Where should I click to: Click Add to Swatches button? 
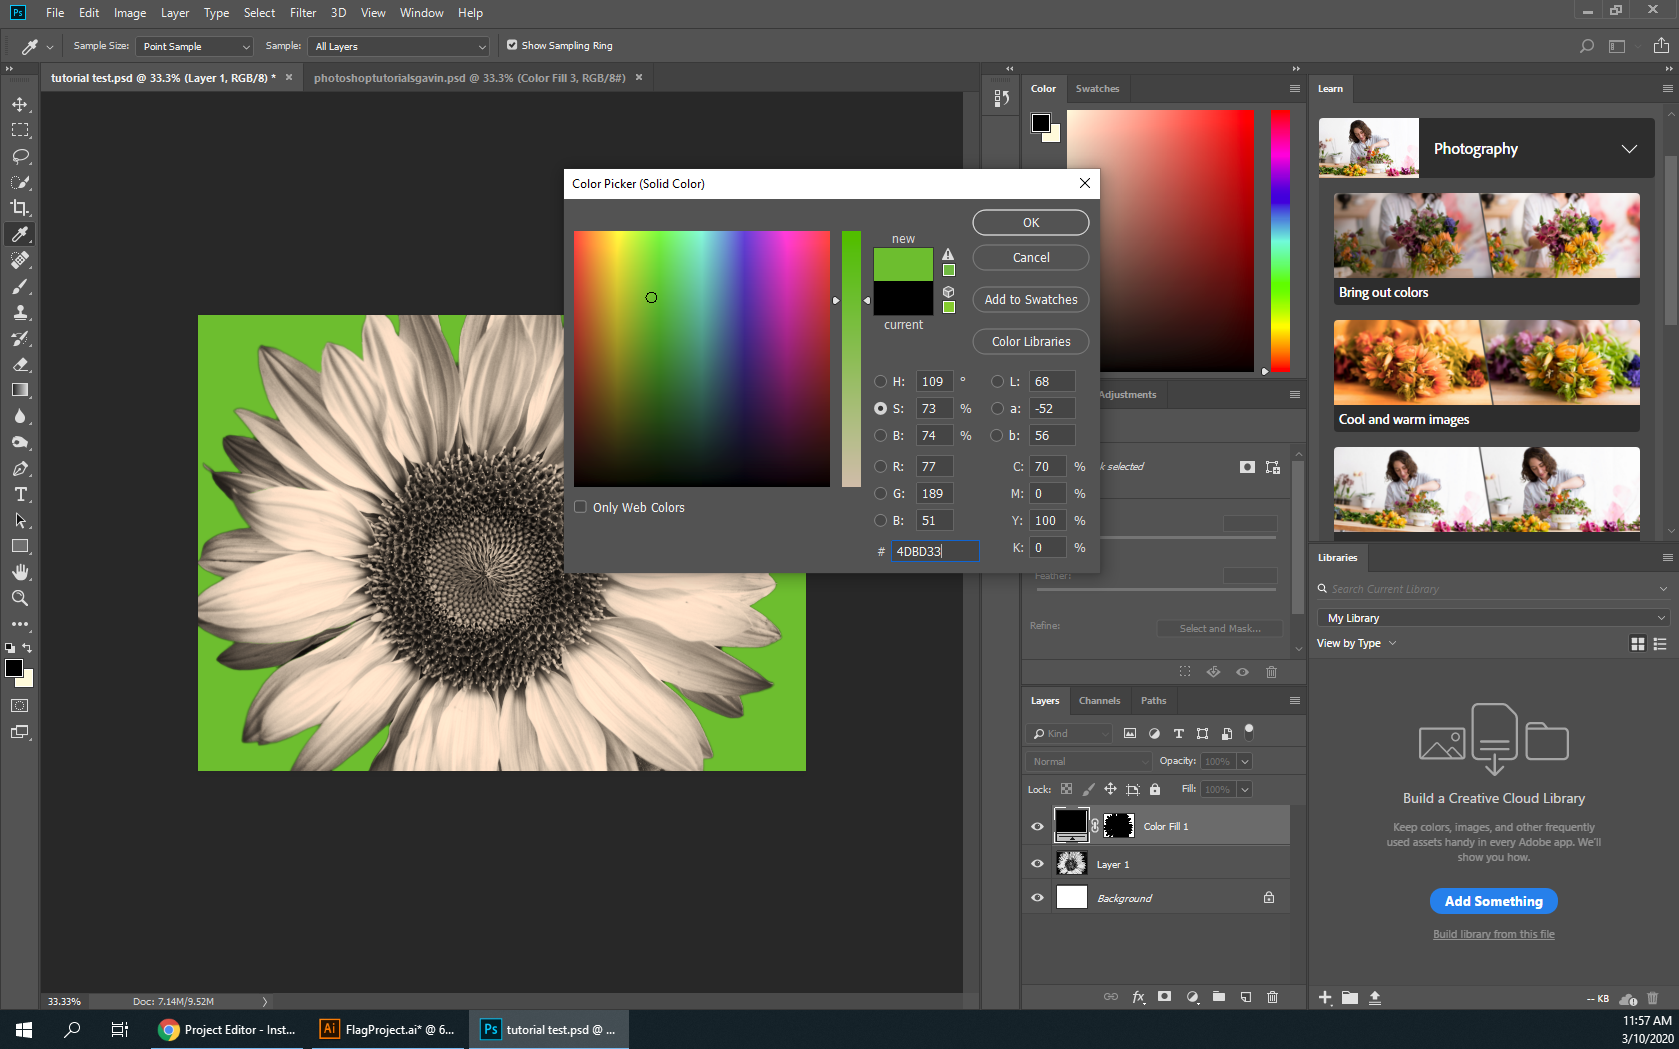pyautogui.click(x=1031, y=299)
